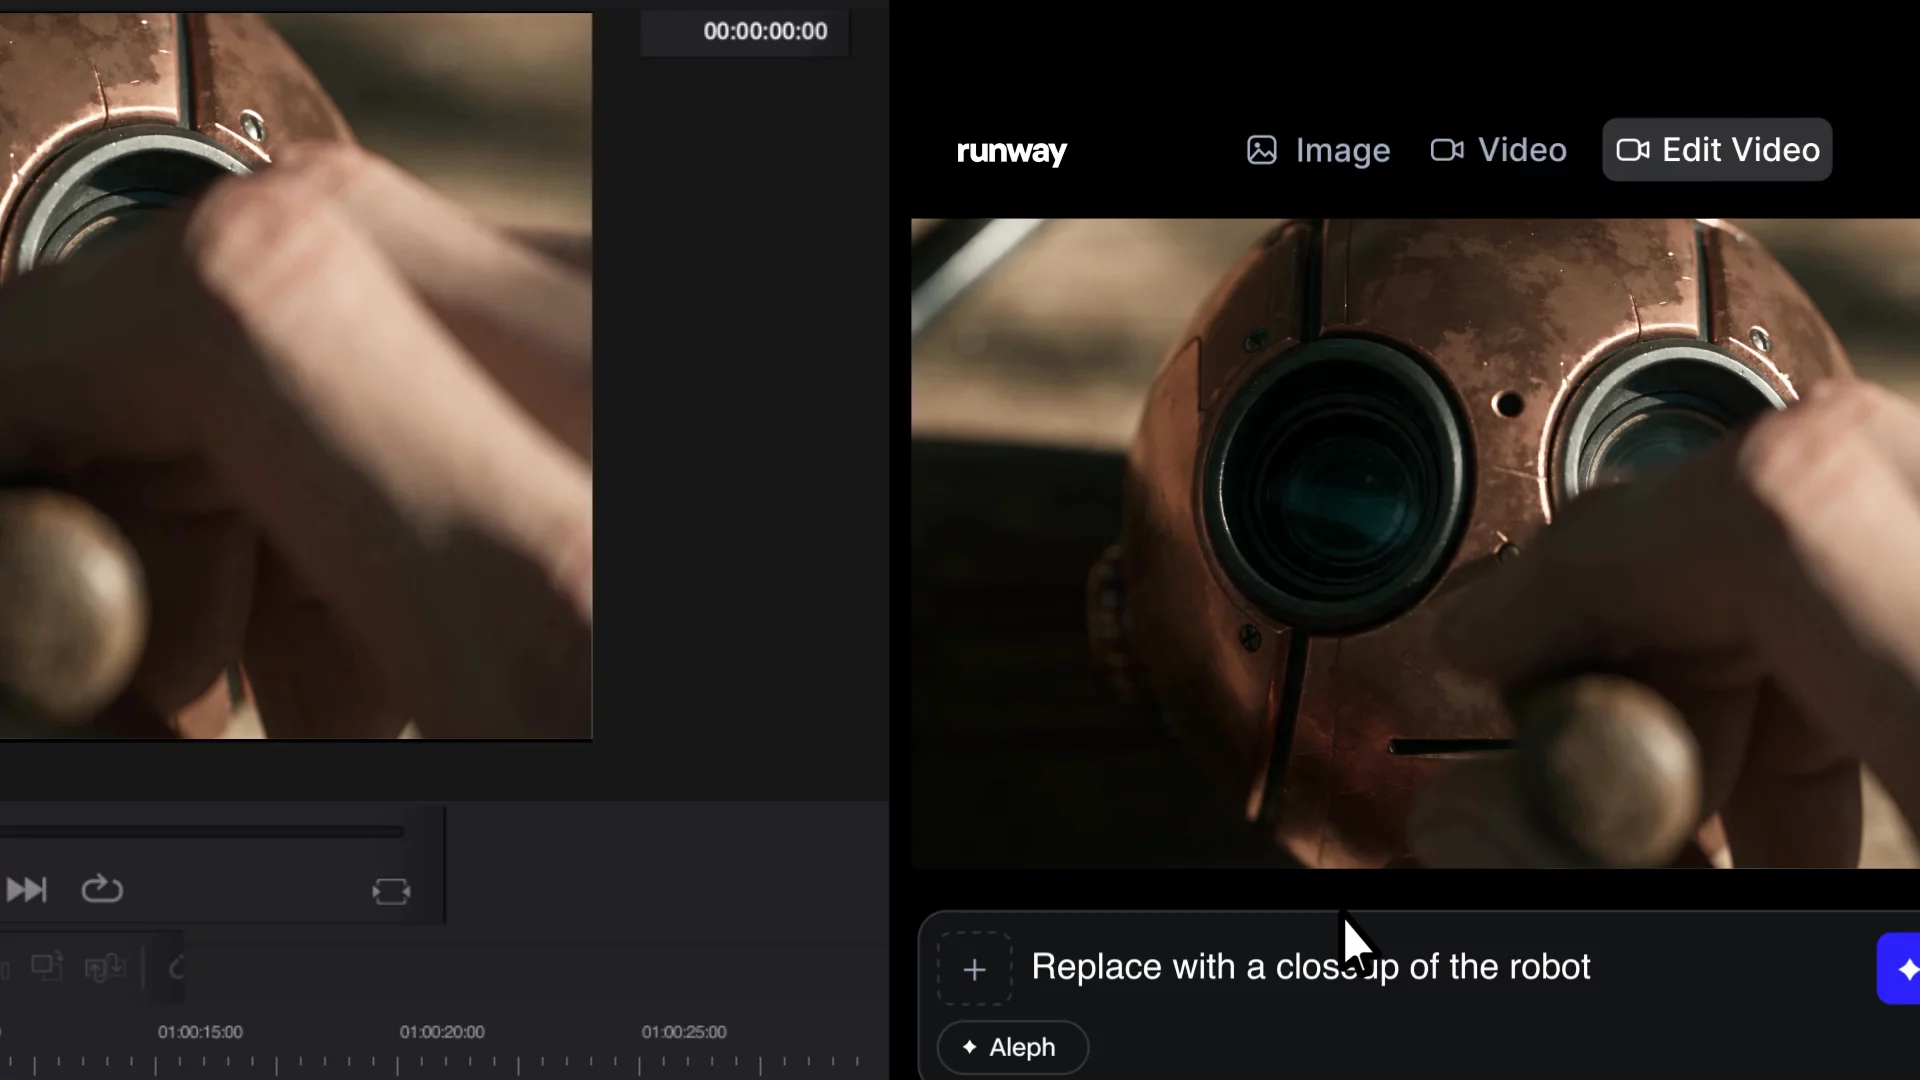
Task: Click the runway logo
Action: tap(1011, 151)
